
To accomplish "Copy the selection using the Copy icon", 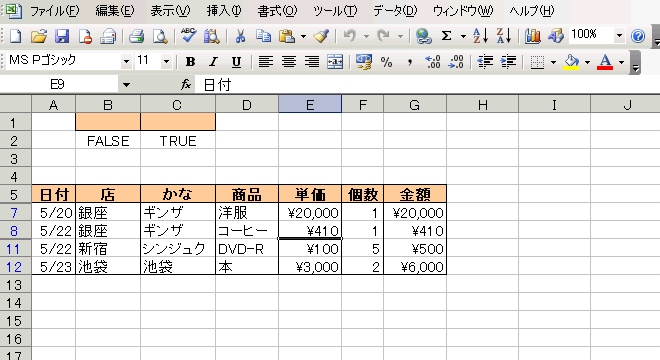I will pos(263,36).
